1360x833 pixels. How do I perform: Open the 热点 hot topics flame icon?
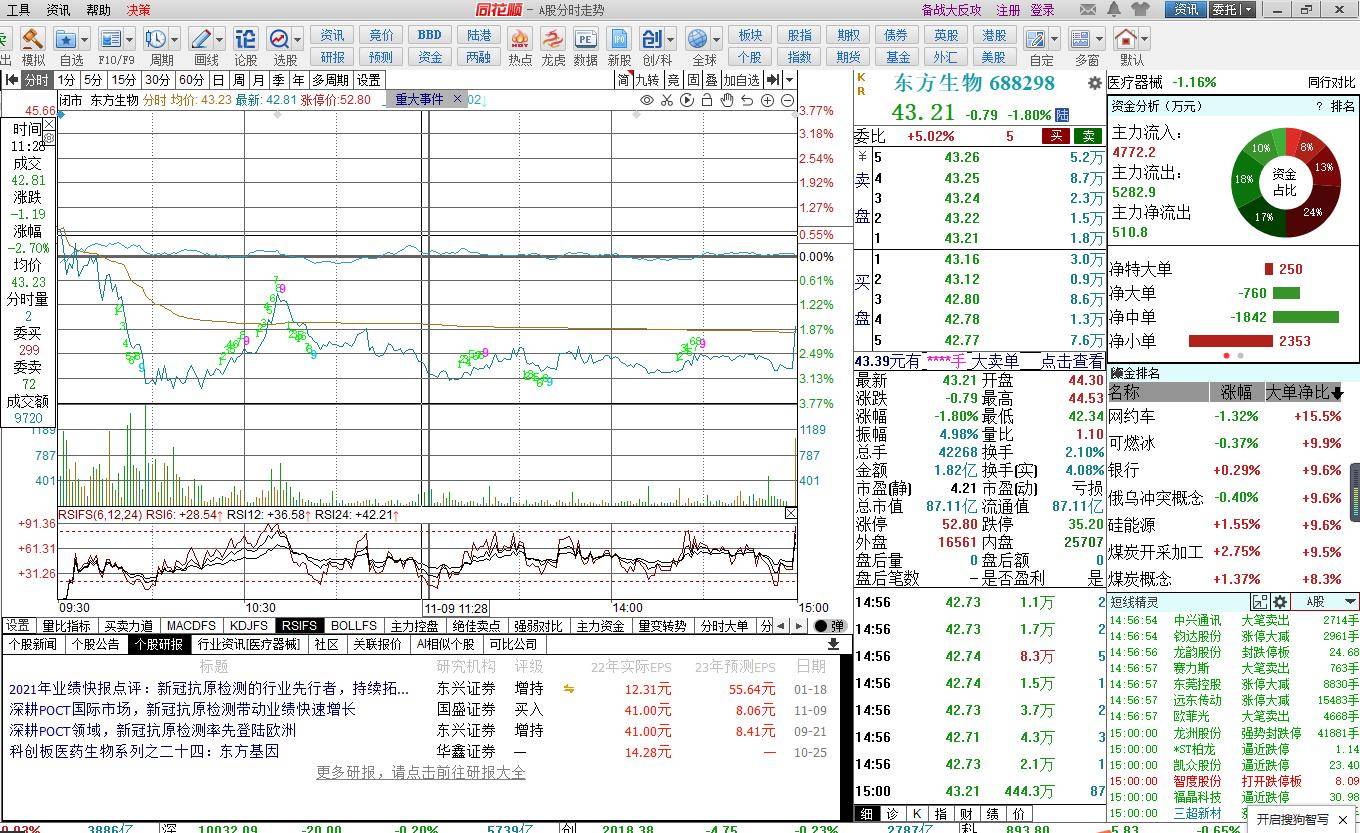point(520,39)
